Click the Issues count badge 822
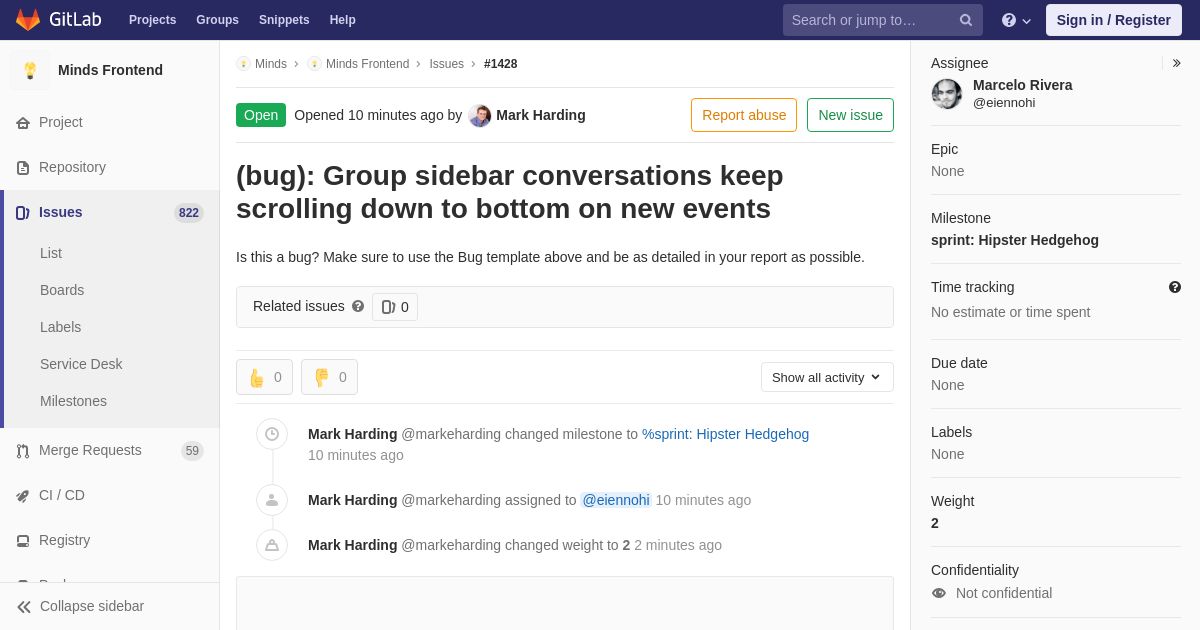The height and width of the screenshot is (630, 1200). point(189,213)
